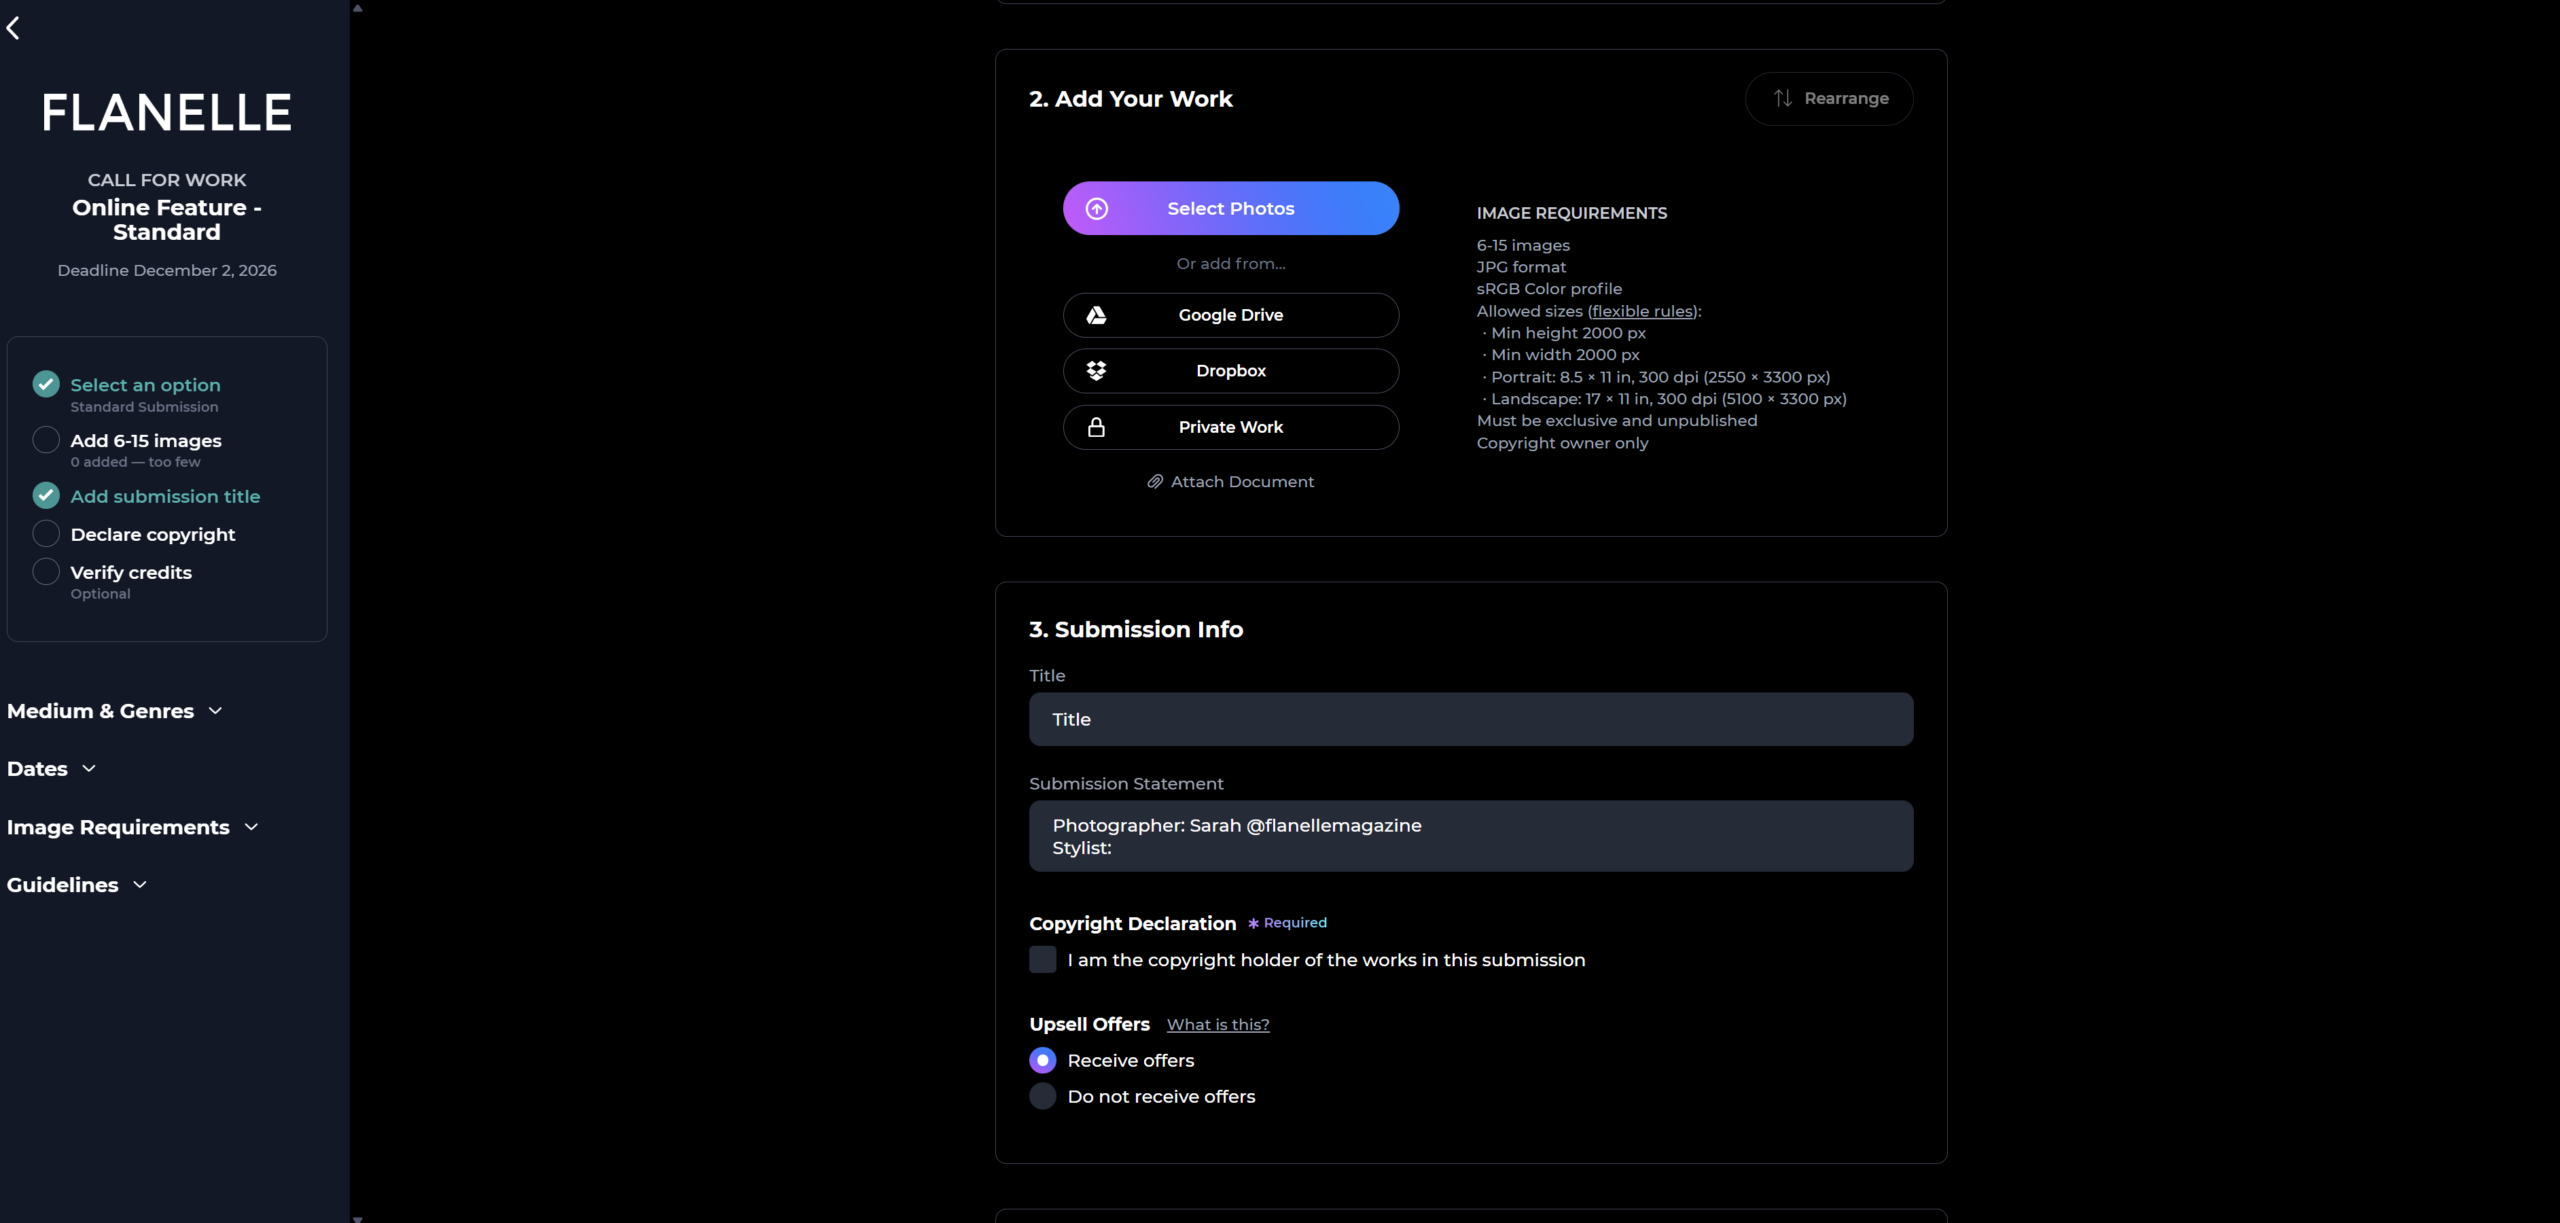Click the Private Work lock icon
Viewport: 2560px width, 1223px height.
[x=1097, y=427]
